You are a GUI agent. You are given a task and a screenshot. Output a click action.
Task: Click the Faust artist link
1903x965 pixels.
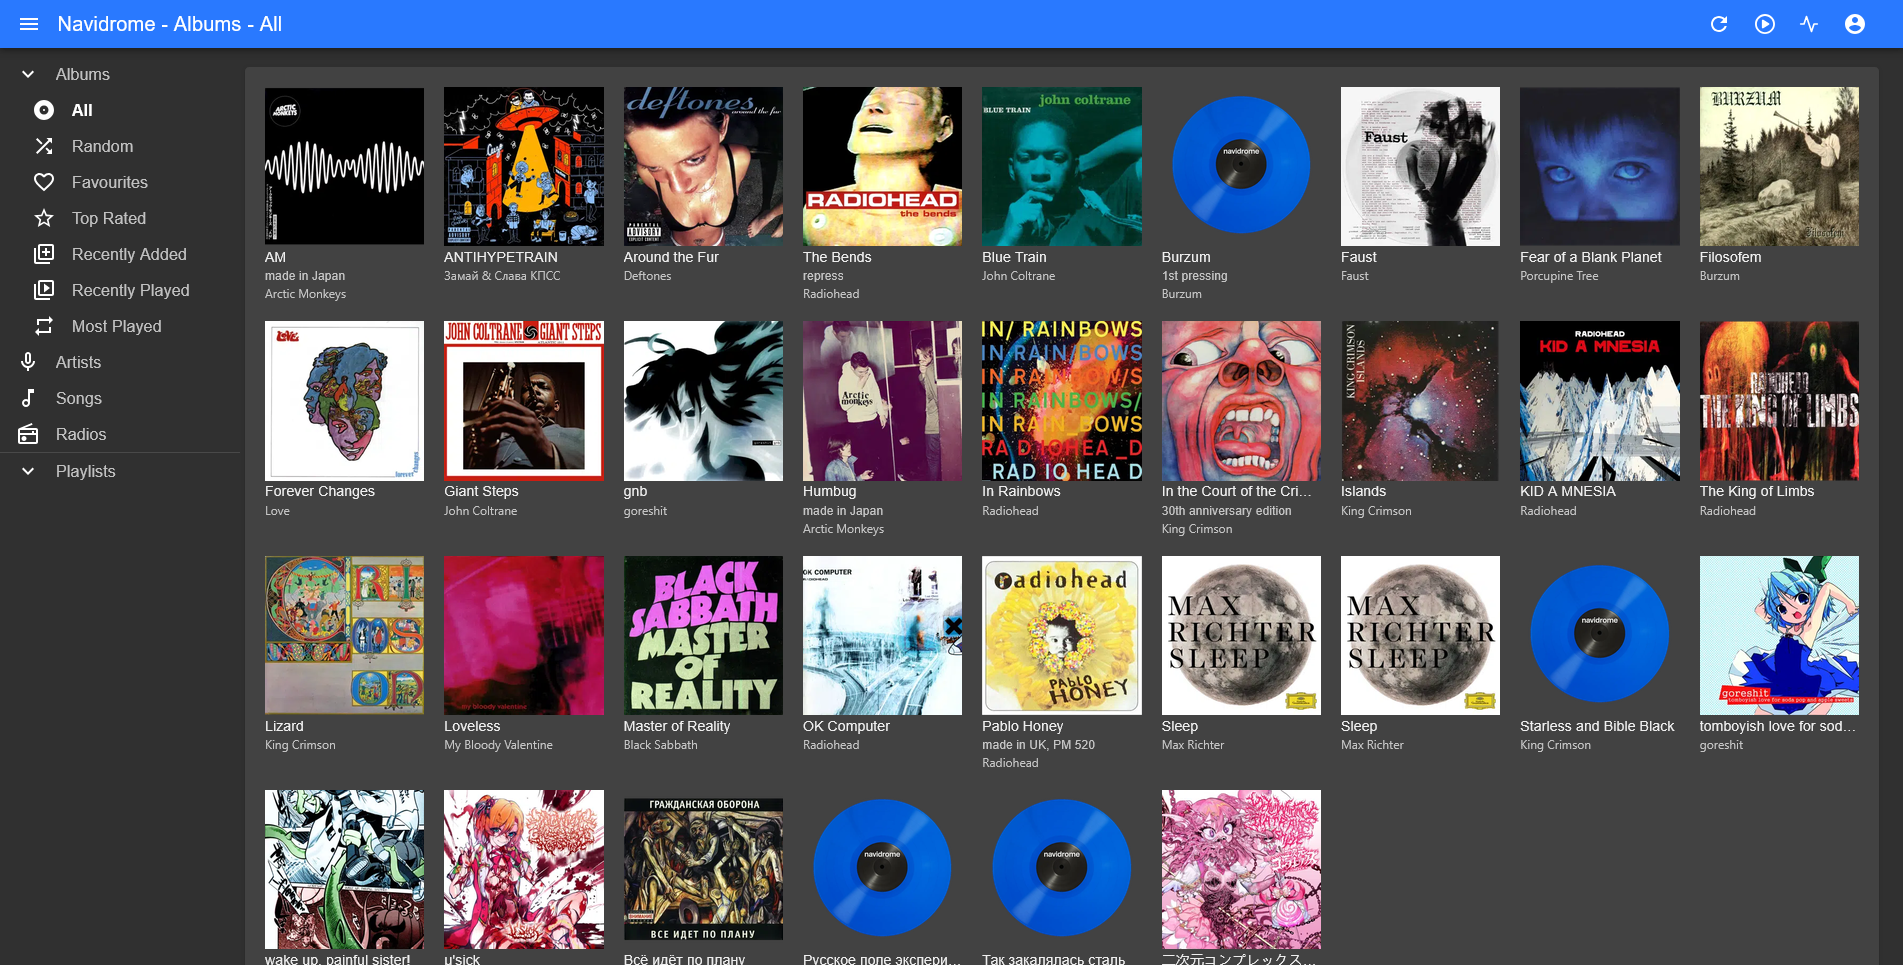(1354, 276)
